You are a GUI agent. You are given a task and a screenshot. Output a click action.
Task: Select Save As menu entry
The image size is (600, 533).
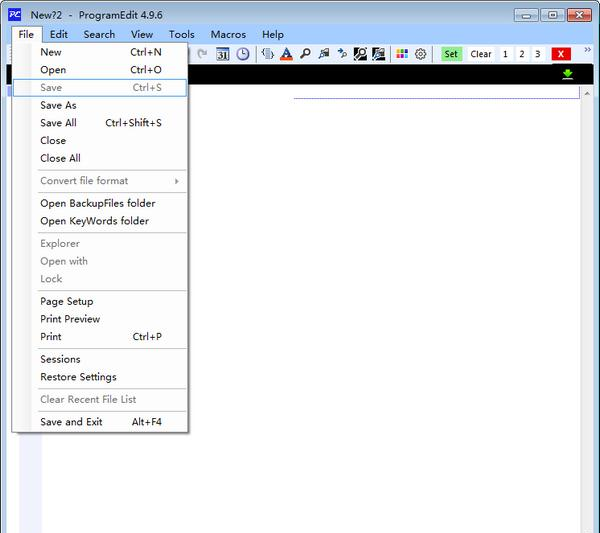click(100, 105)
